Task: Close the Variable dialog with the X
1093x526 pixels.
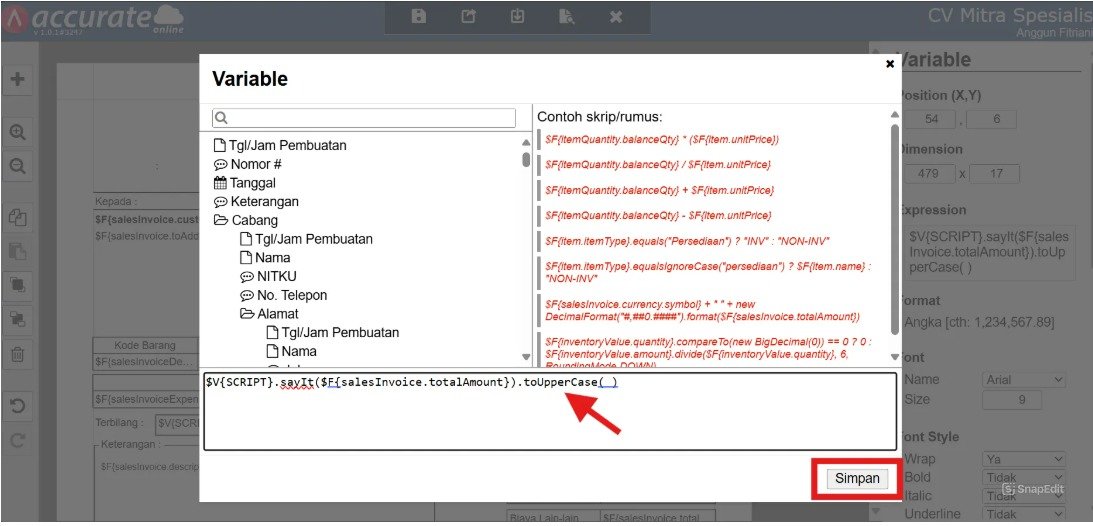Action: [889, 64]
